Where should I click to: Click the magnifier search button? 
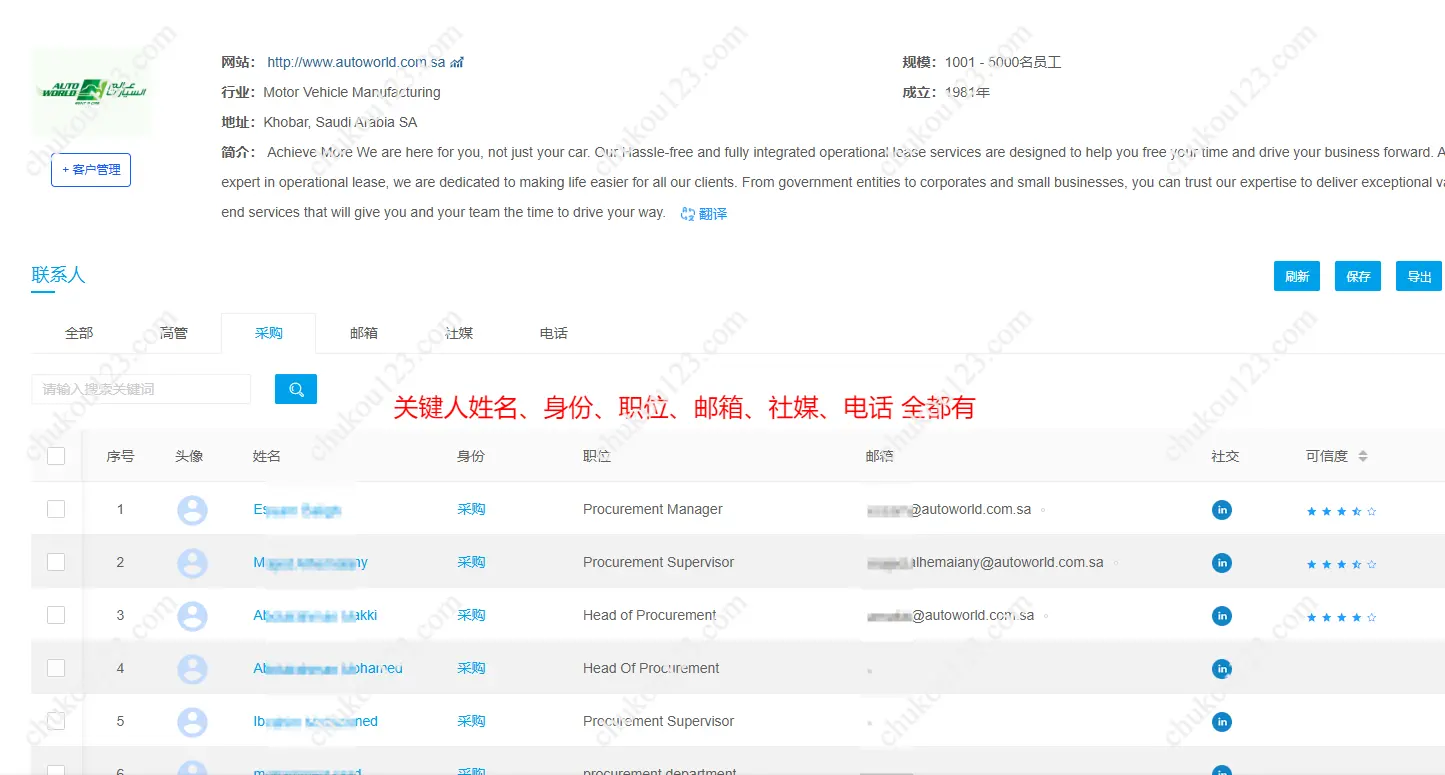[x=296, y=390]
